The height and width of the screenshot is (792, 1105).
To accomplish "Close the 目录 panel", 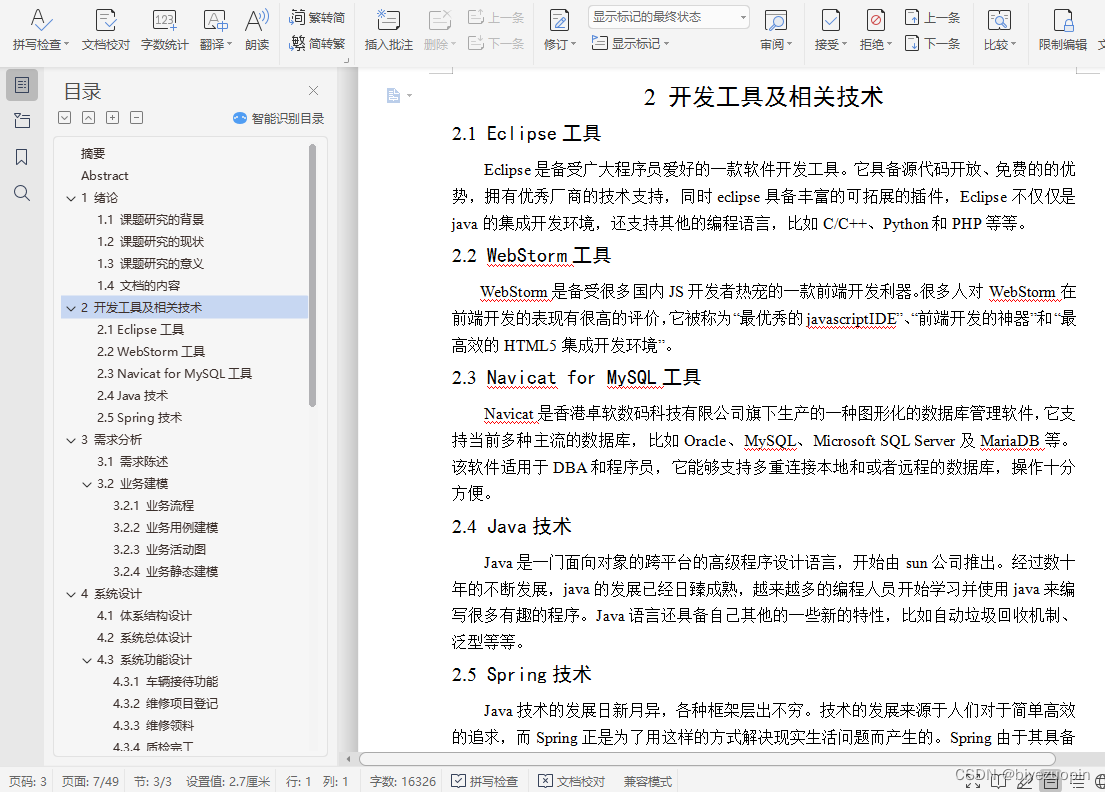I will point(314,90).
